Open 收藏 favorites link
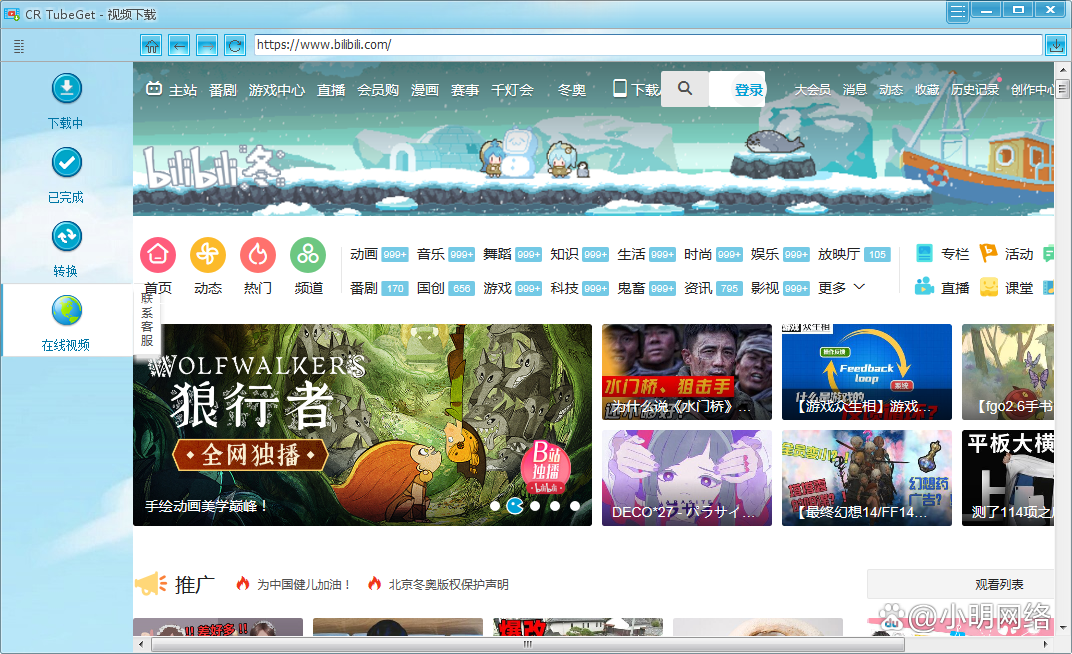 tap(927, 90)
